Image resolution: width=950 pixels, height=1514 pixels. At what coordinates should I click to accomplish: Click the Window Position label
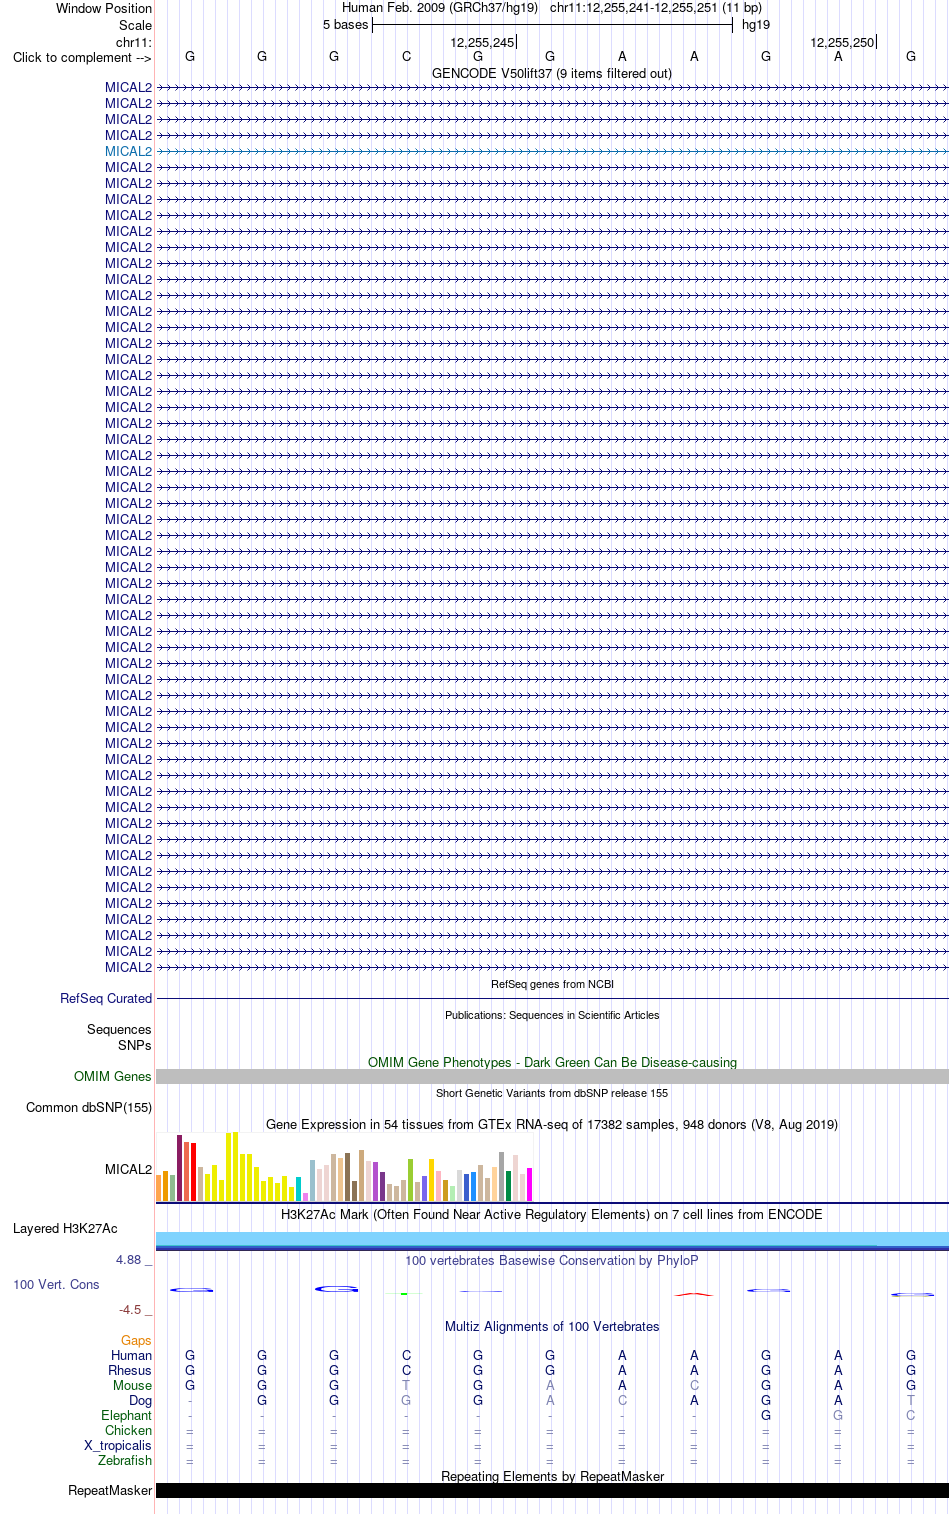point(104,8)
